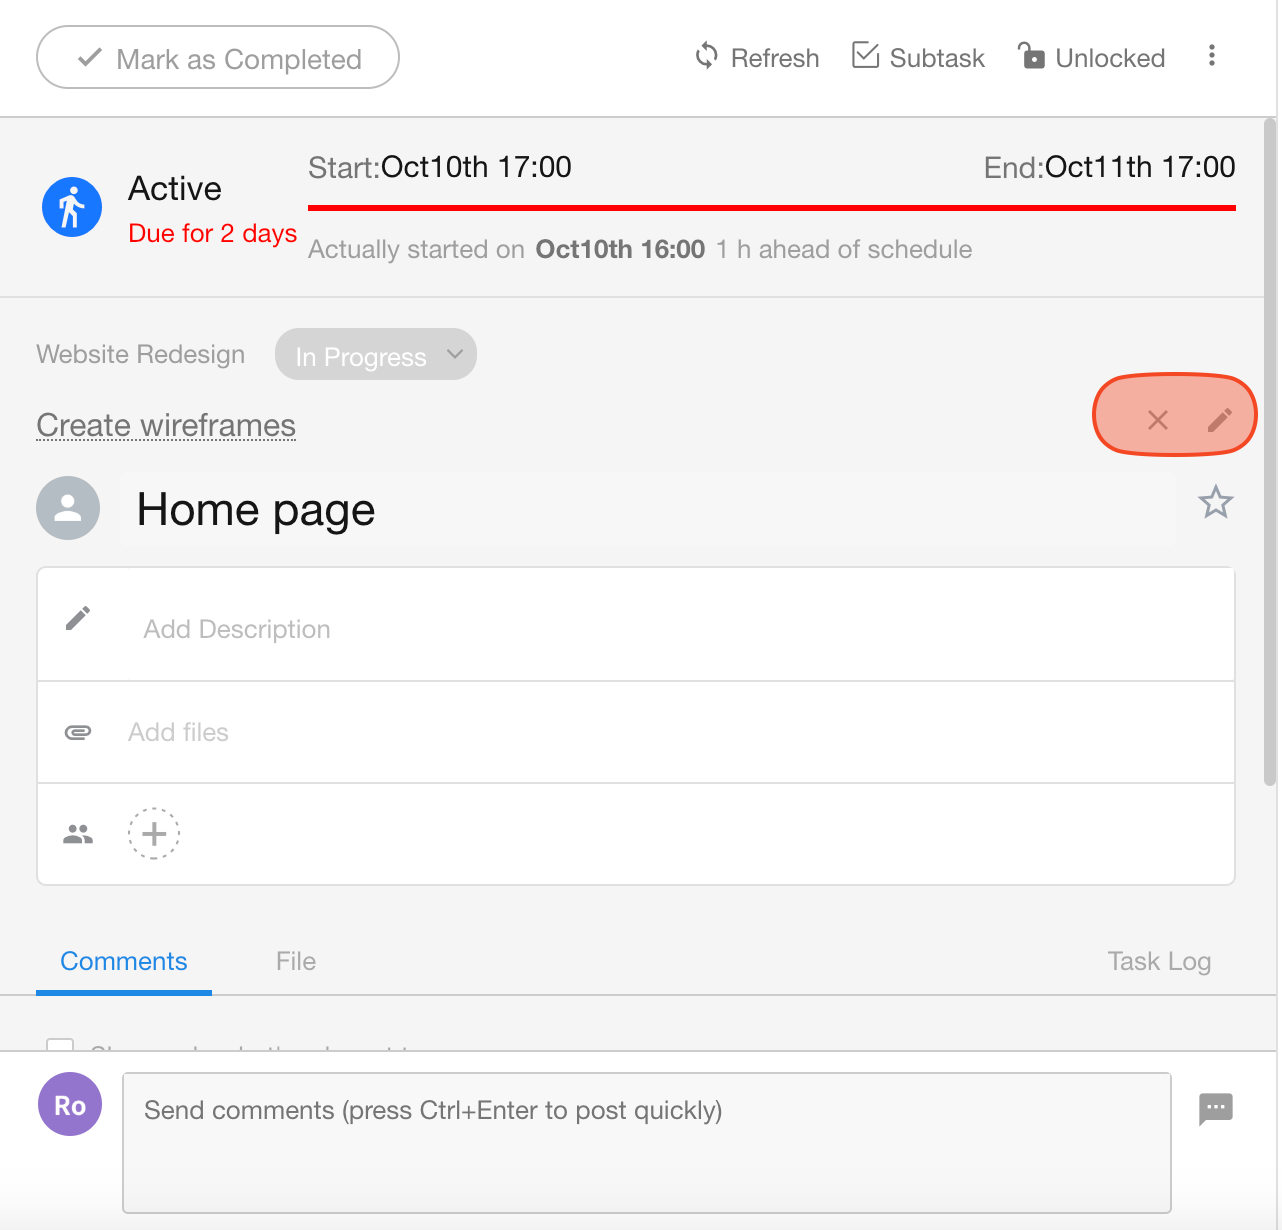The width and height of the screenshot is (1282, 1230).
Task: Open the three-dot more options menu
Action: click(1211, 56)
